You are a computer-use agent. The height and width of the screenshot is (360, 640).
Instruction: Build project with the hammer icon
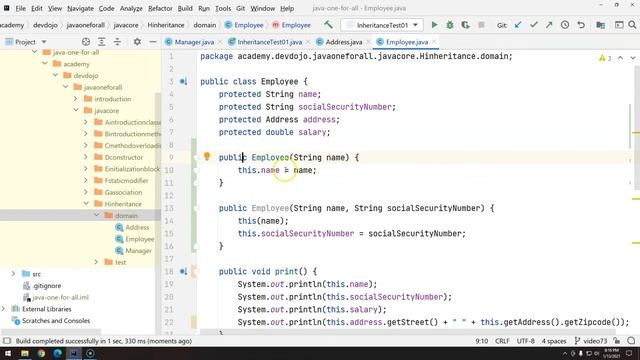pyautogui.click(x=328, y=25)
